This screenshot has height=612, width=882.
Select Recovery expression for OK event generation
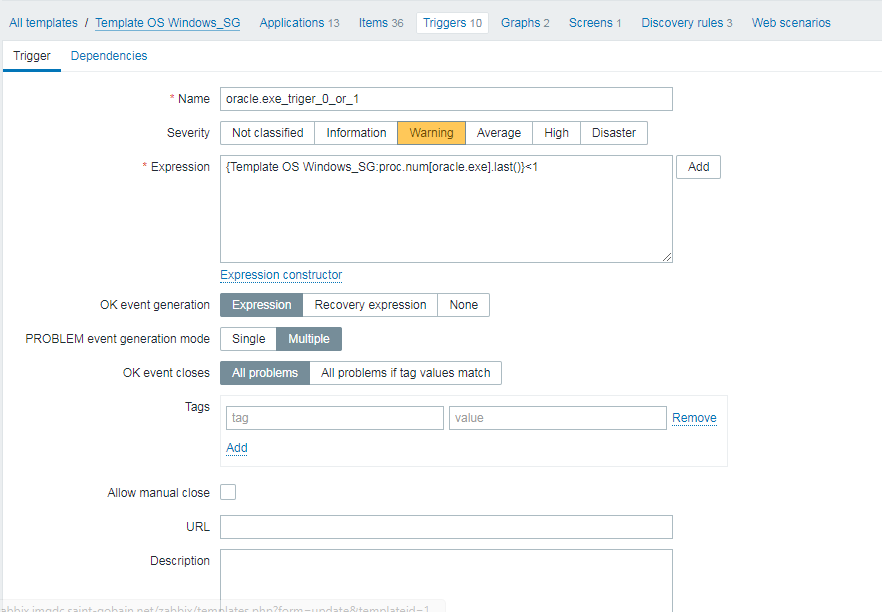coord(370,305)
